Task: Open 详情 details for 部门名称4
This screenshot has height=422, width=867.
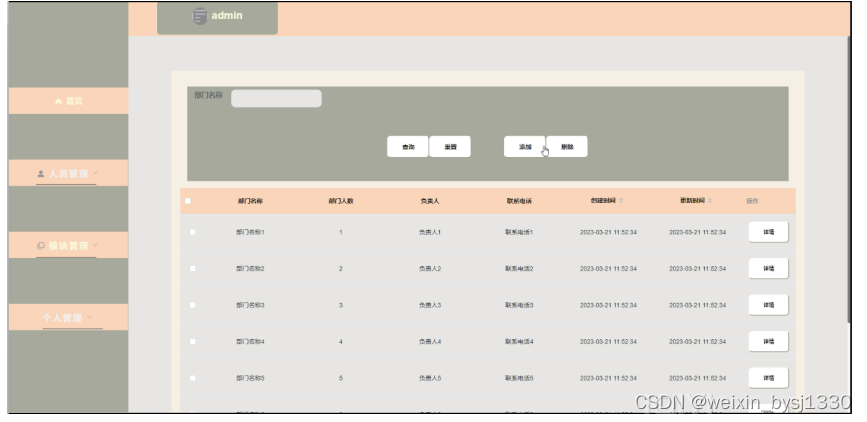Action: point(769,342)
